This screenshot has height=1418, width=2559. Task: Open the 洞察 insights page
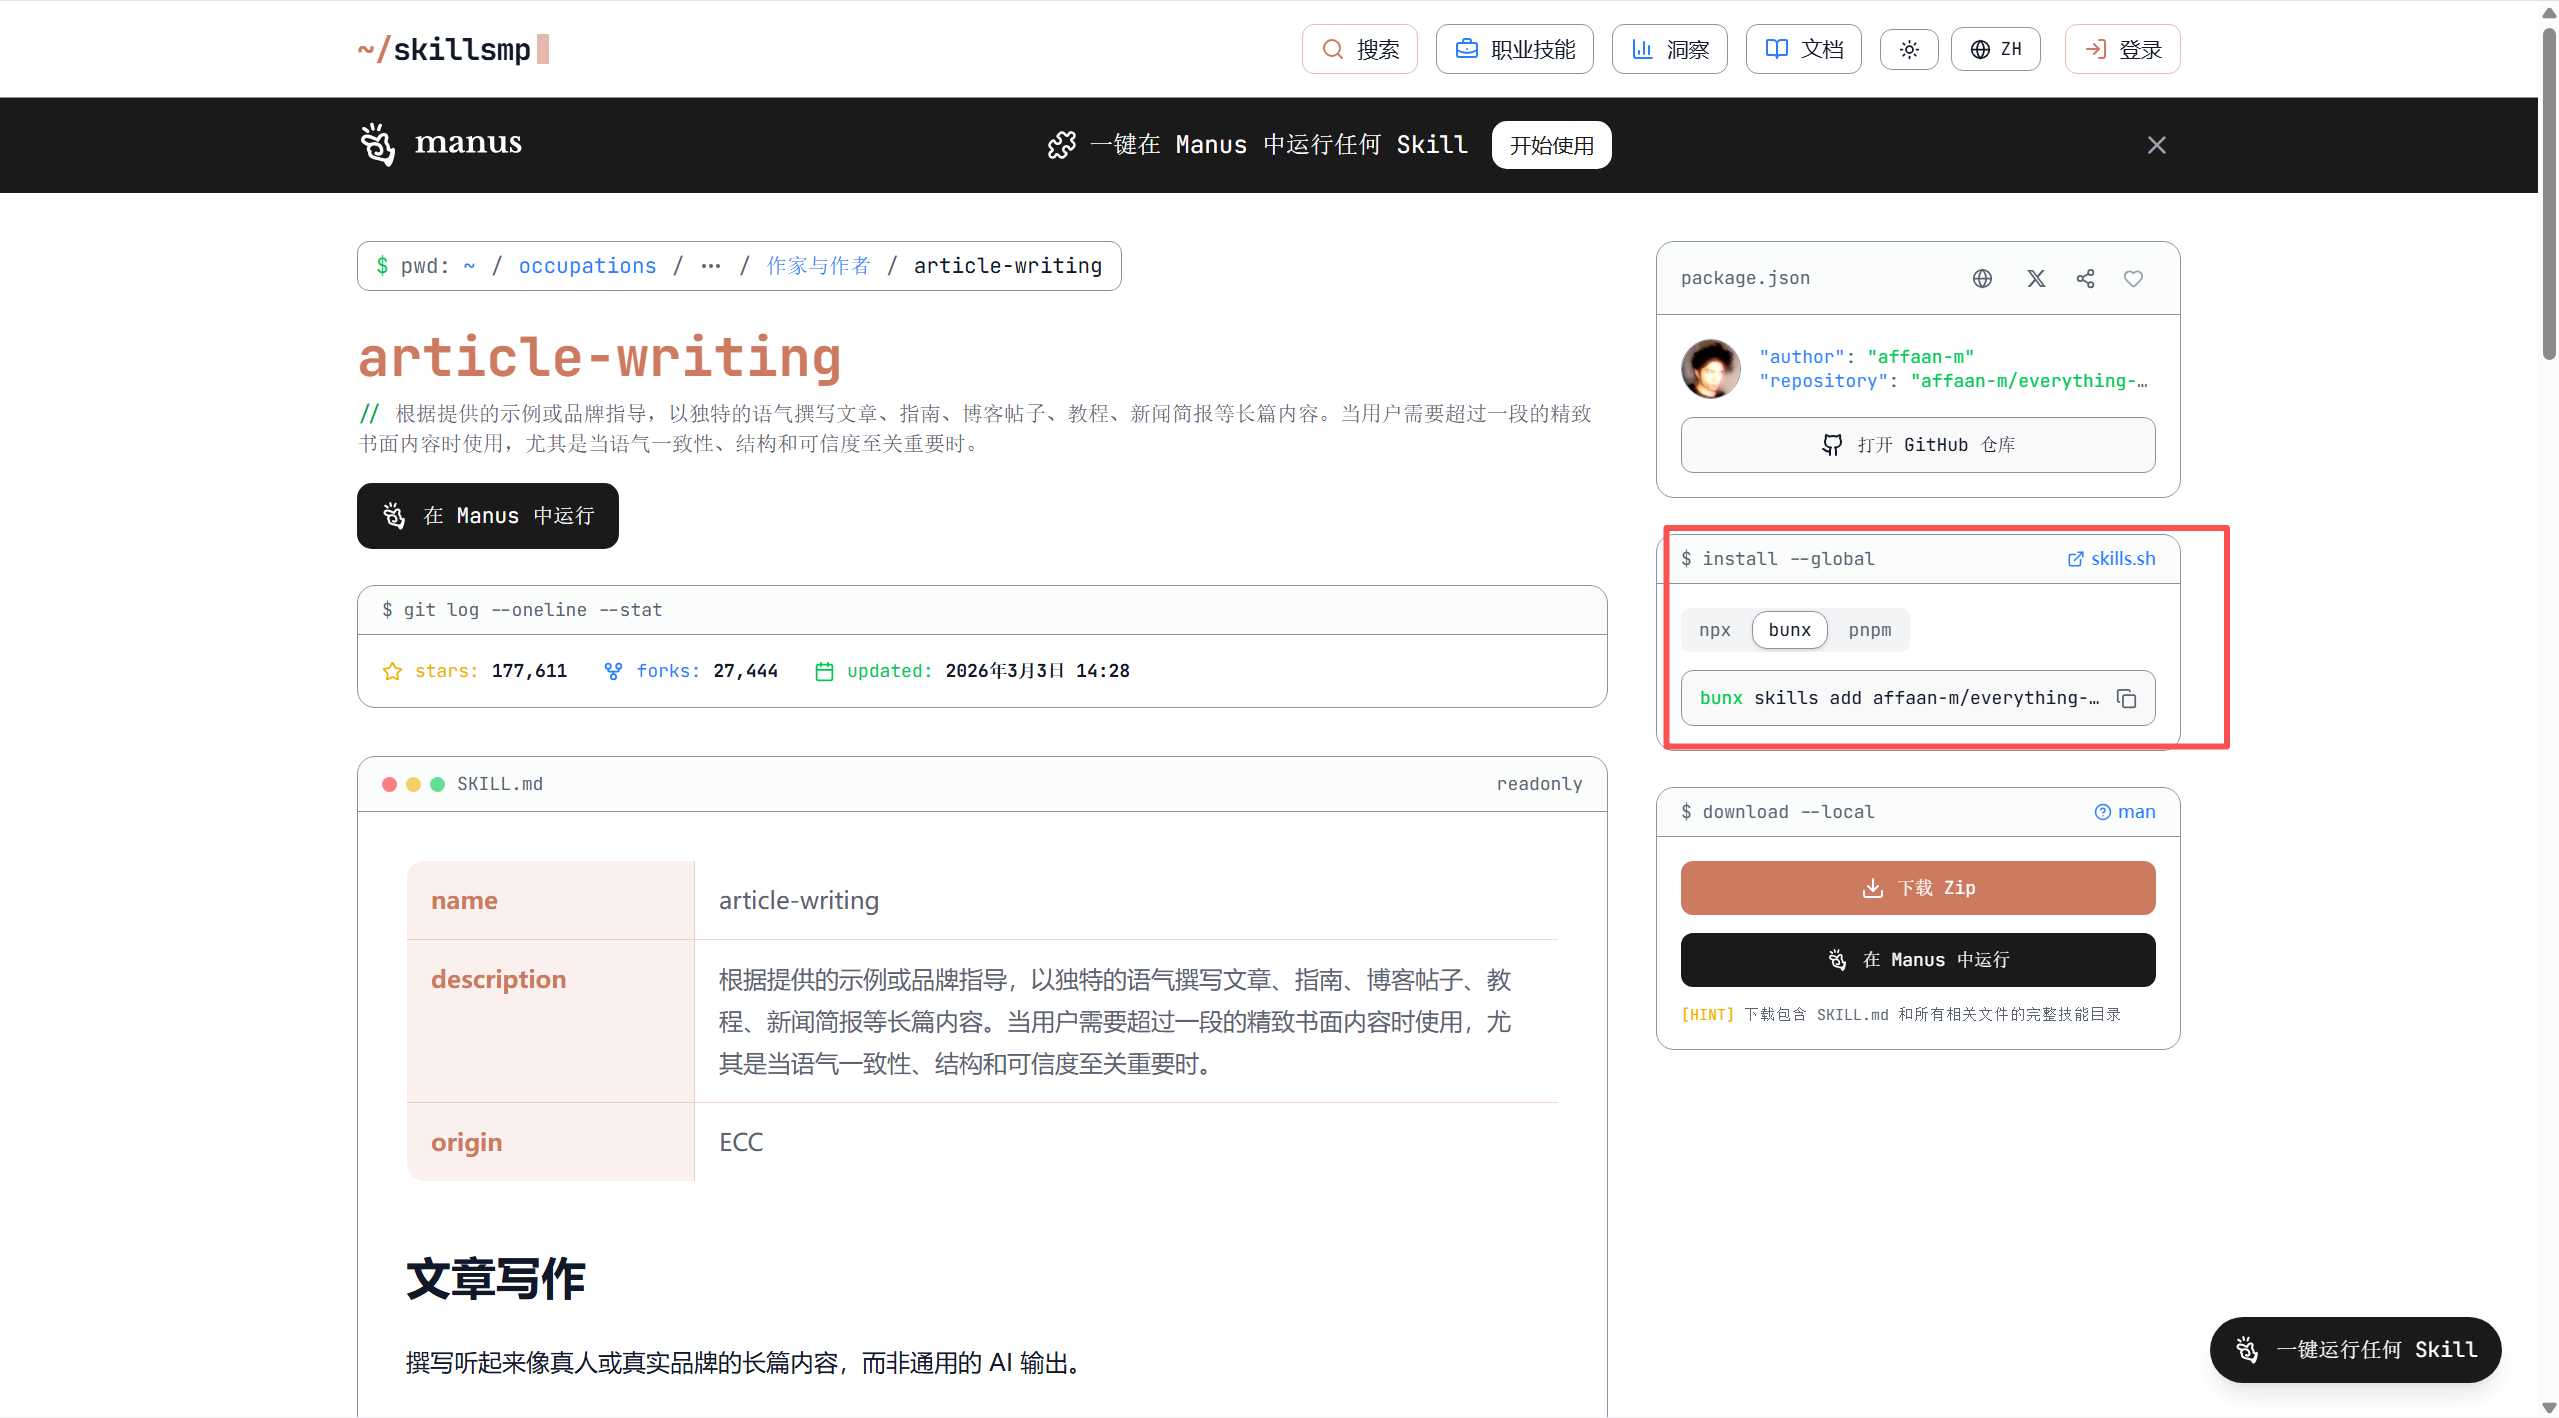point(1669,49)
